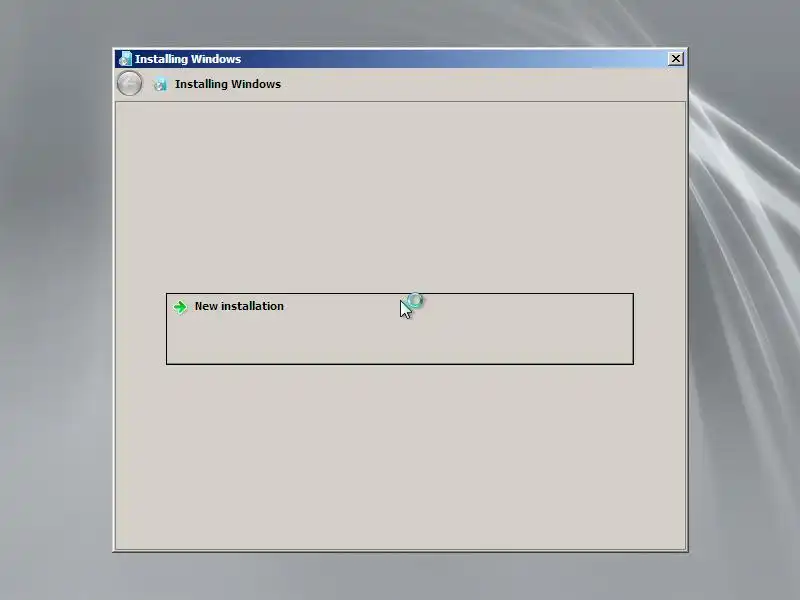Screen dimensions: 800x600
Task: Click the Installing Windows heading text
Action: pos(228,84)
